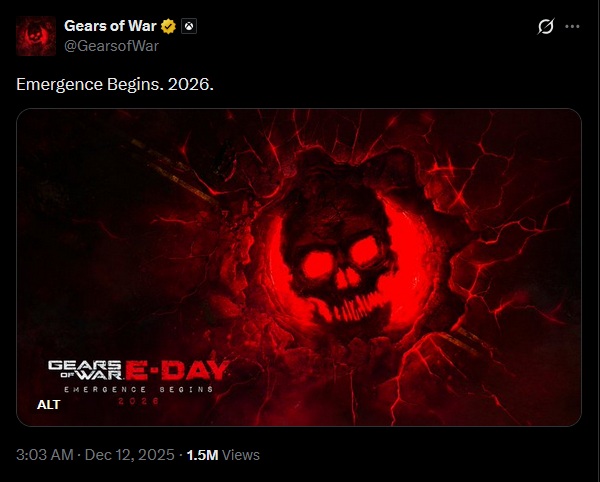Open the @GearsofWar handle link
600x482 pixels.
[111, 46]
